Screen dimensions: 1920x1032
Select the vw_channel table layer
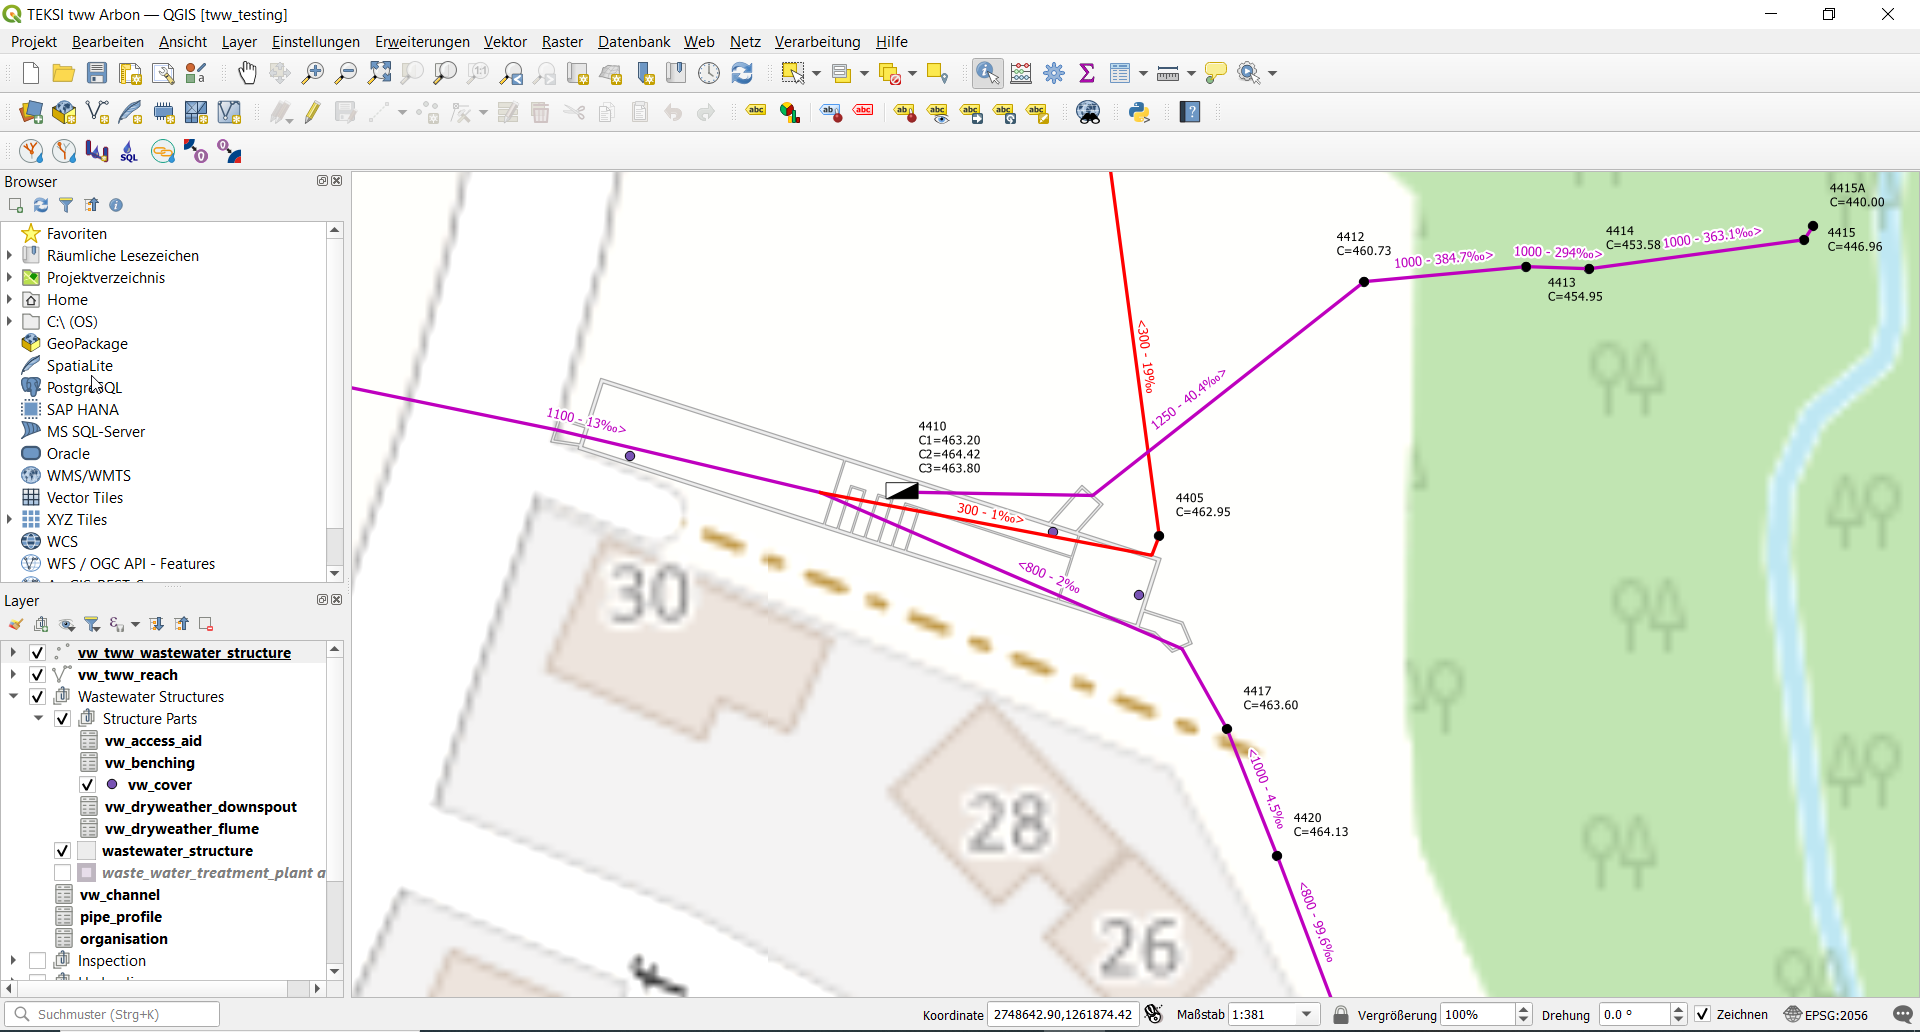pos(120,895)
